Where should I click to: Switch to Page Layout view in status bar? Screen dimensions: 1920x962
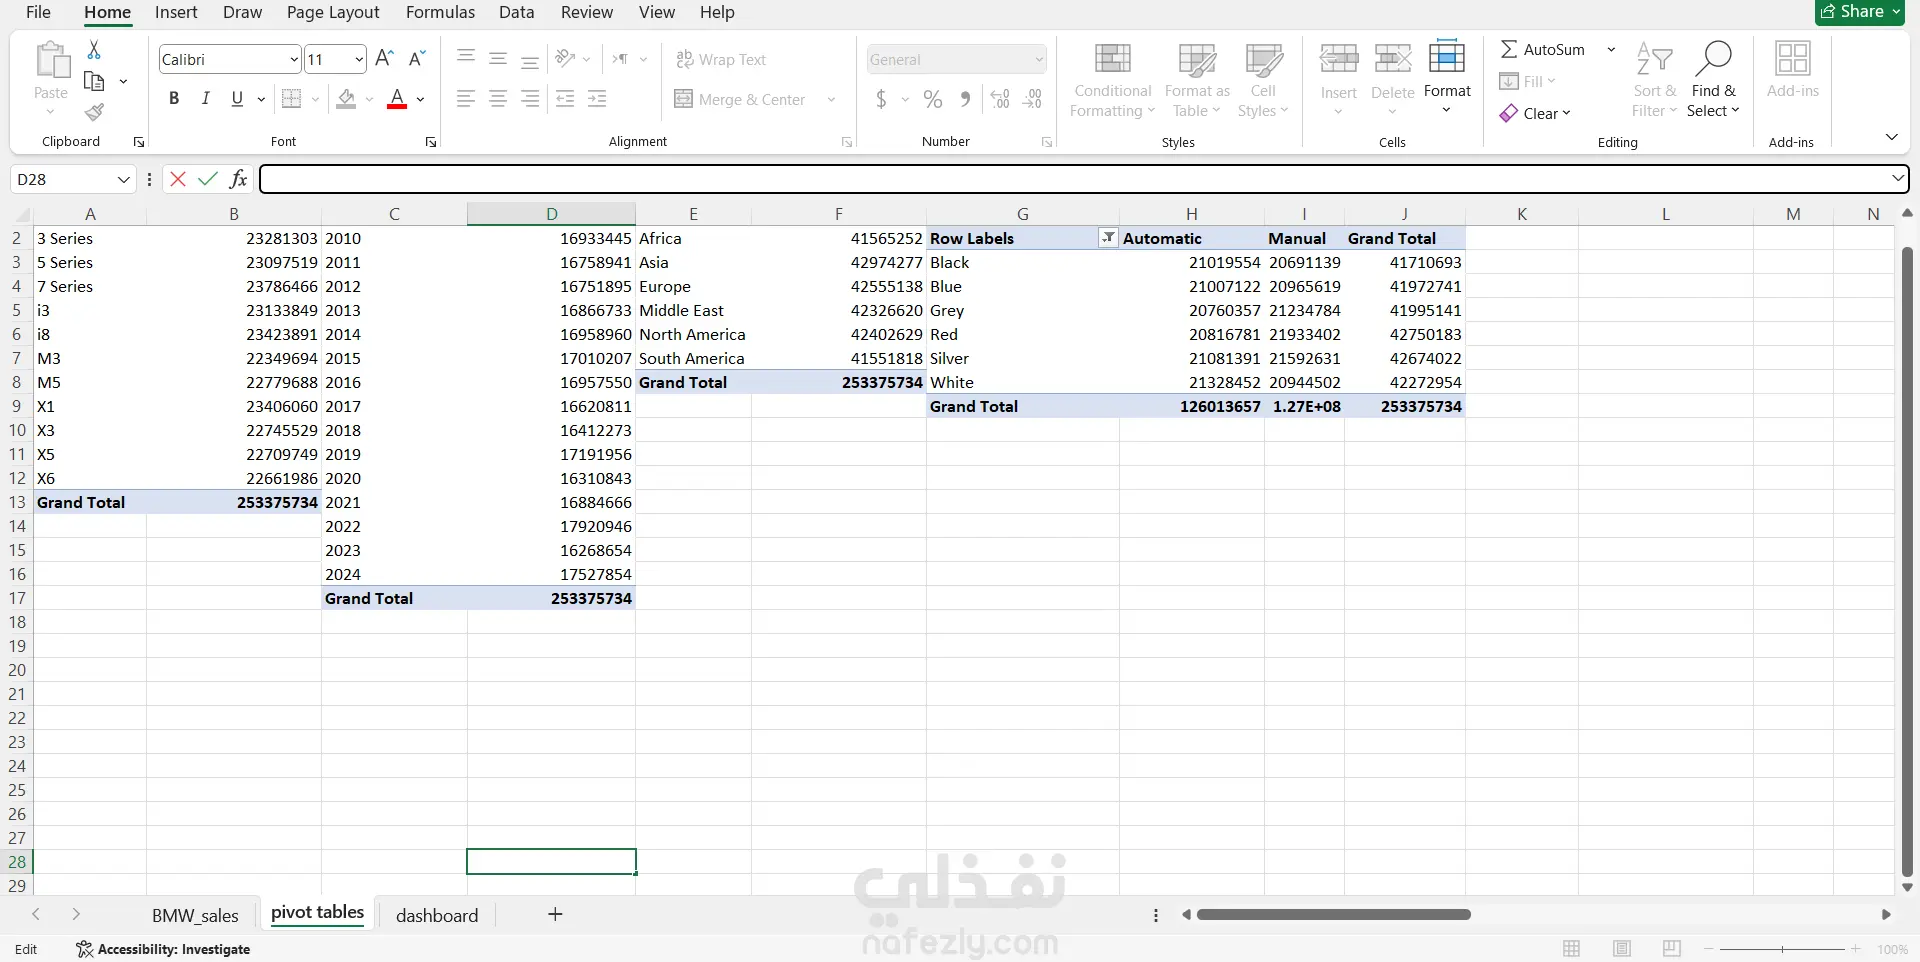pos(1621,949)
